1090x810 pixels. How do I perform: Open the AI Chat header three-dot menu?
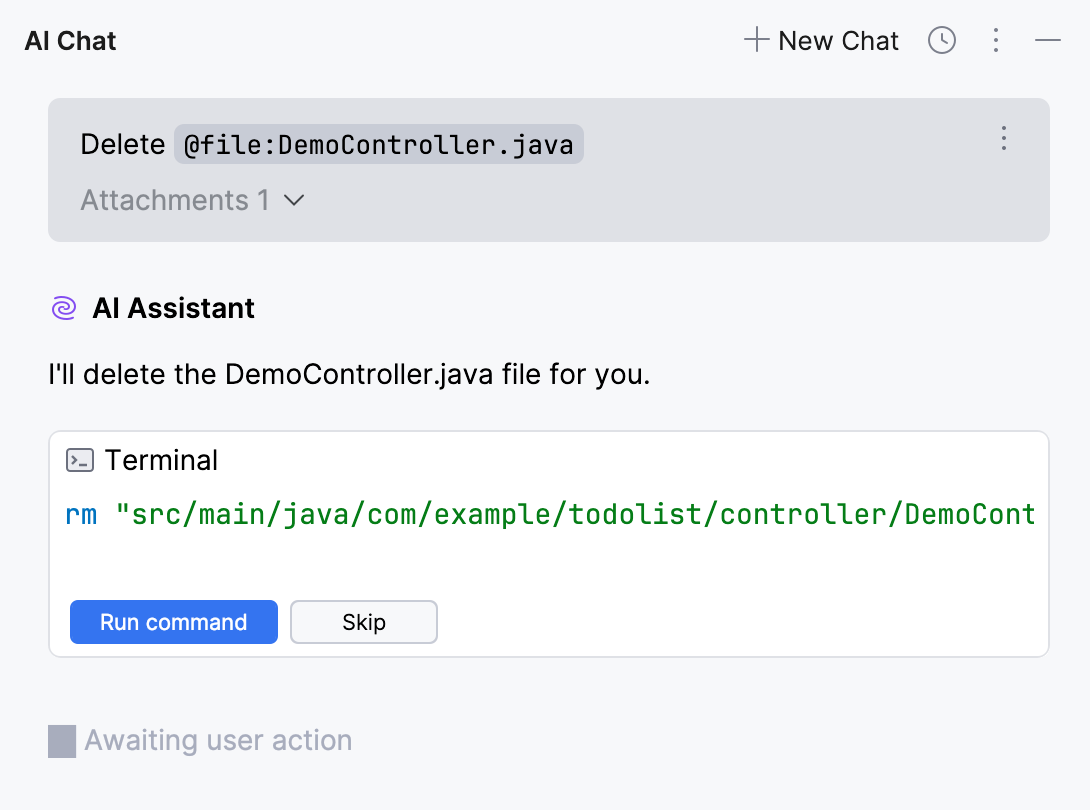pyautogui.click(x=995, y=40)
